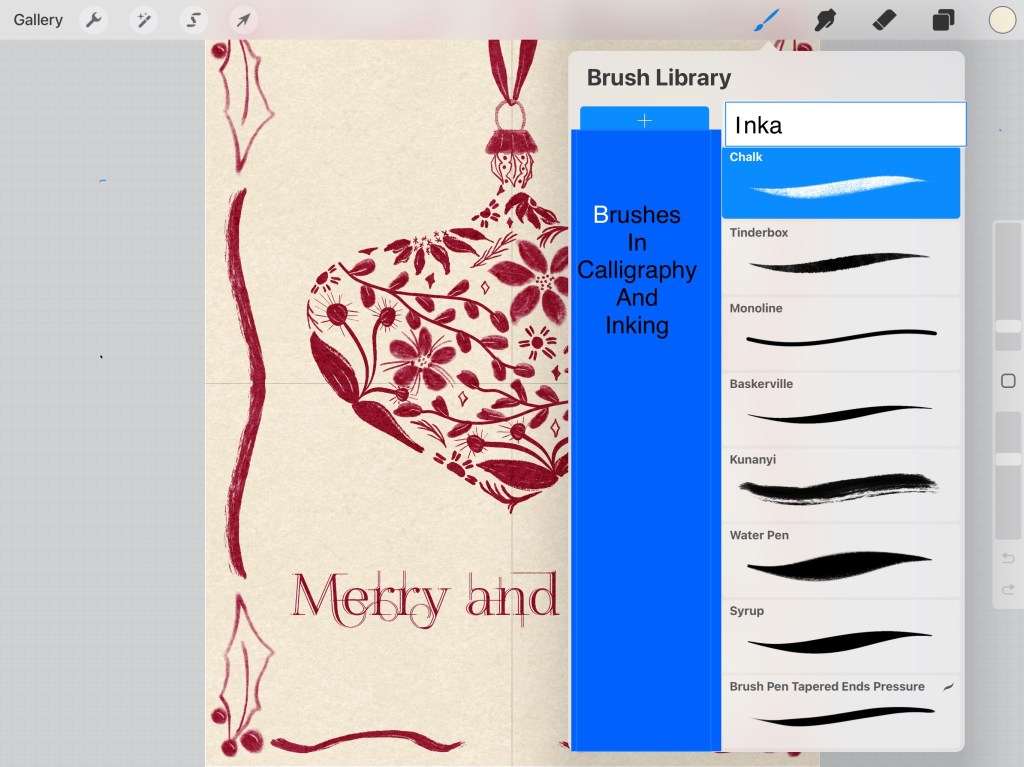
Task: Open the Actions wrench menu
Action: pos(93,20)
